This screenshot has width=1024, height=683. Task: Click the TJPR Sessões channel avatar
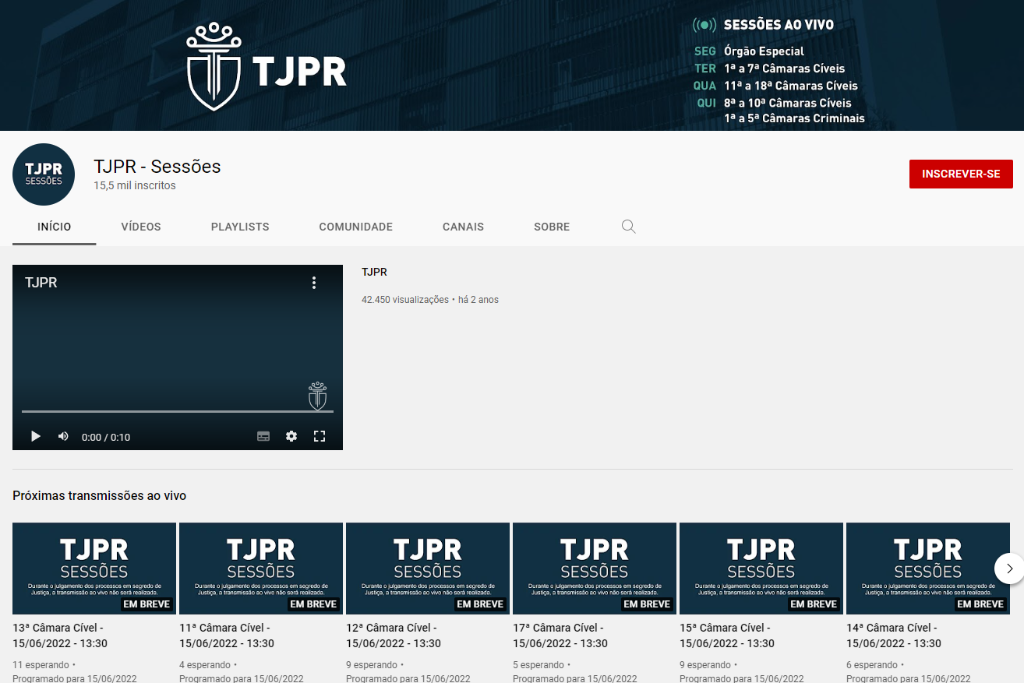click(x=44, y=174)
